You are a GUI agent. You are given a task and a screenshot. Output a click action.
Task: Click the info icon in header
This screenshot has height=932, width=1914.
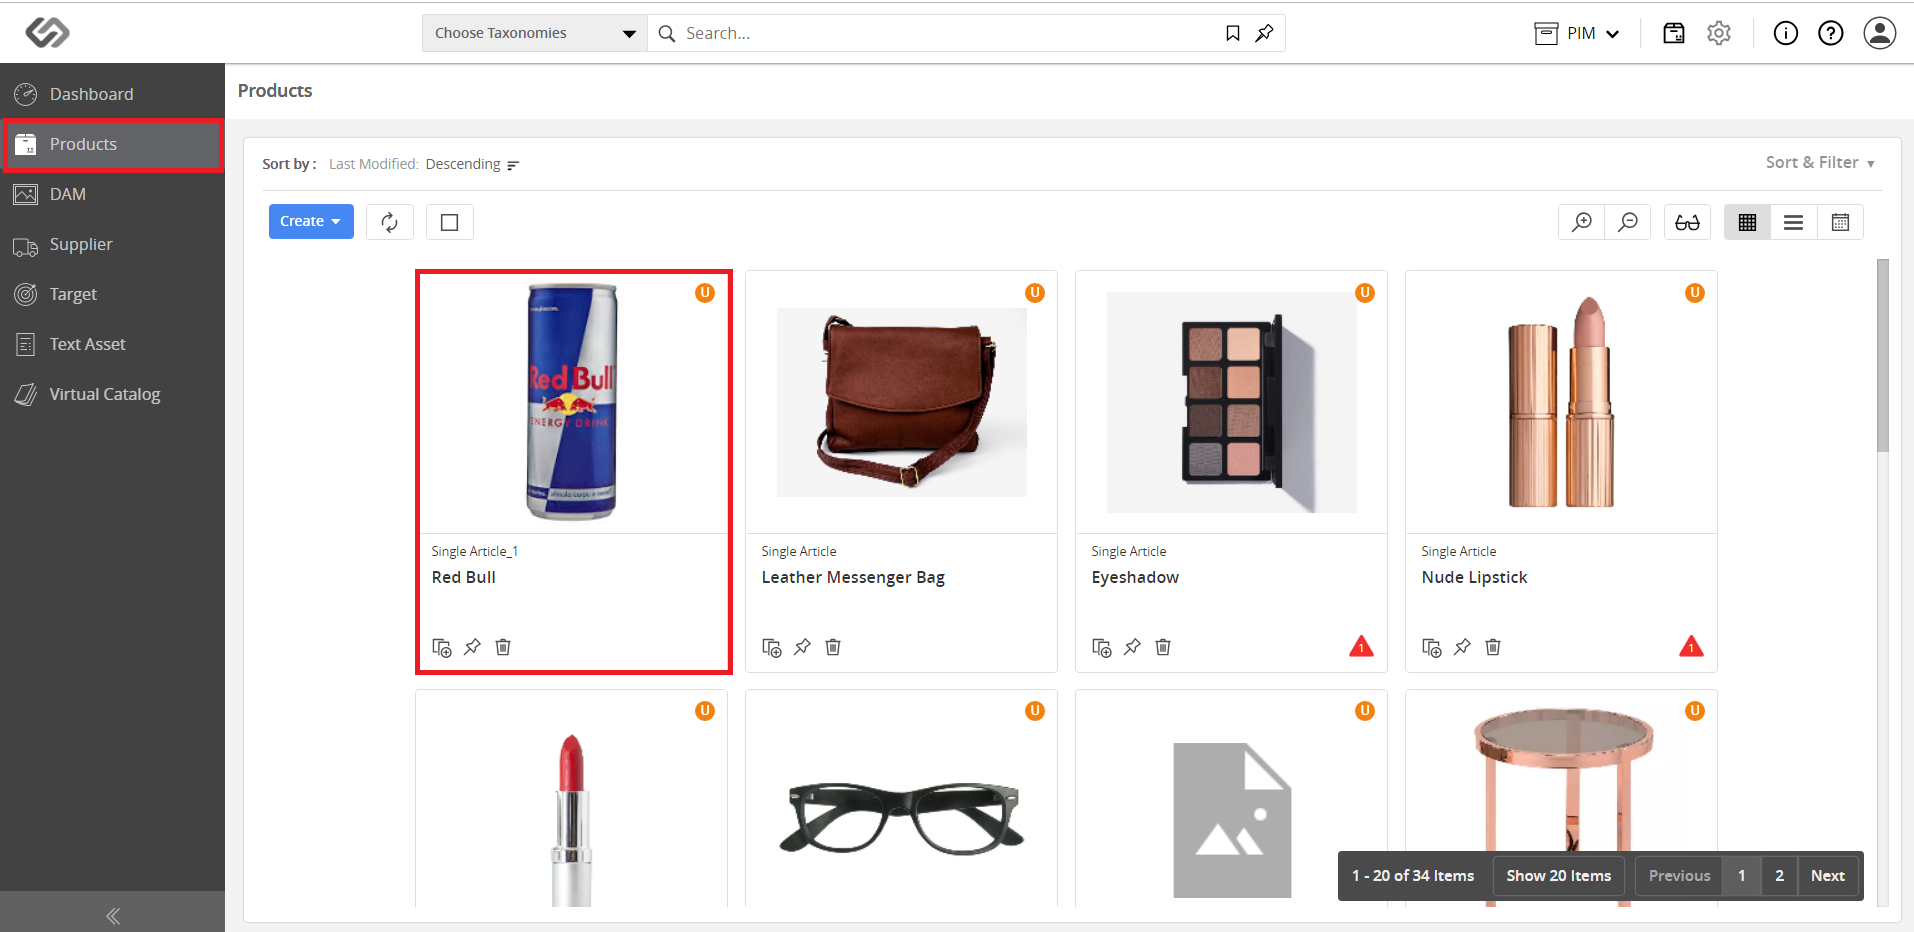pyautogui.click(x=1785, y=33)
